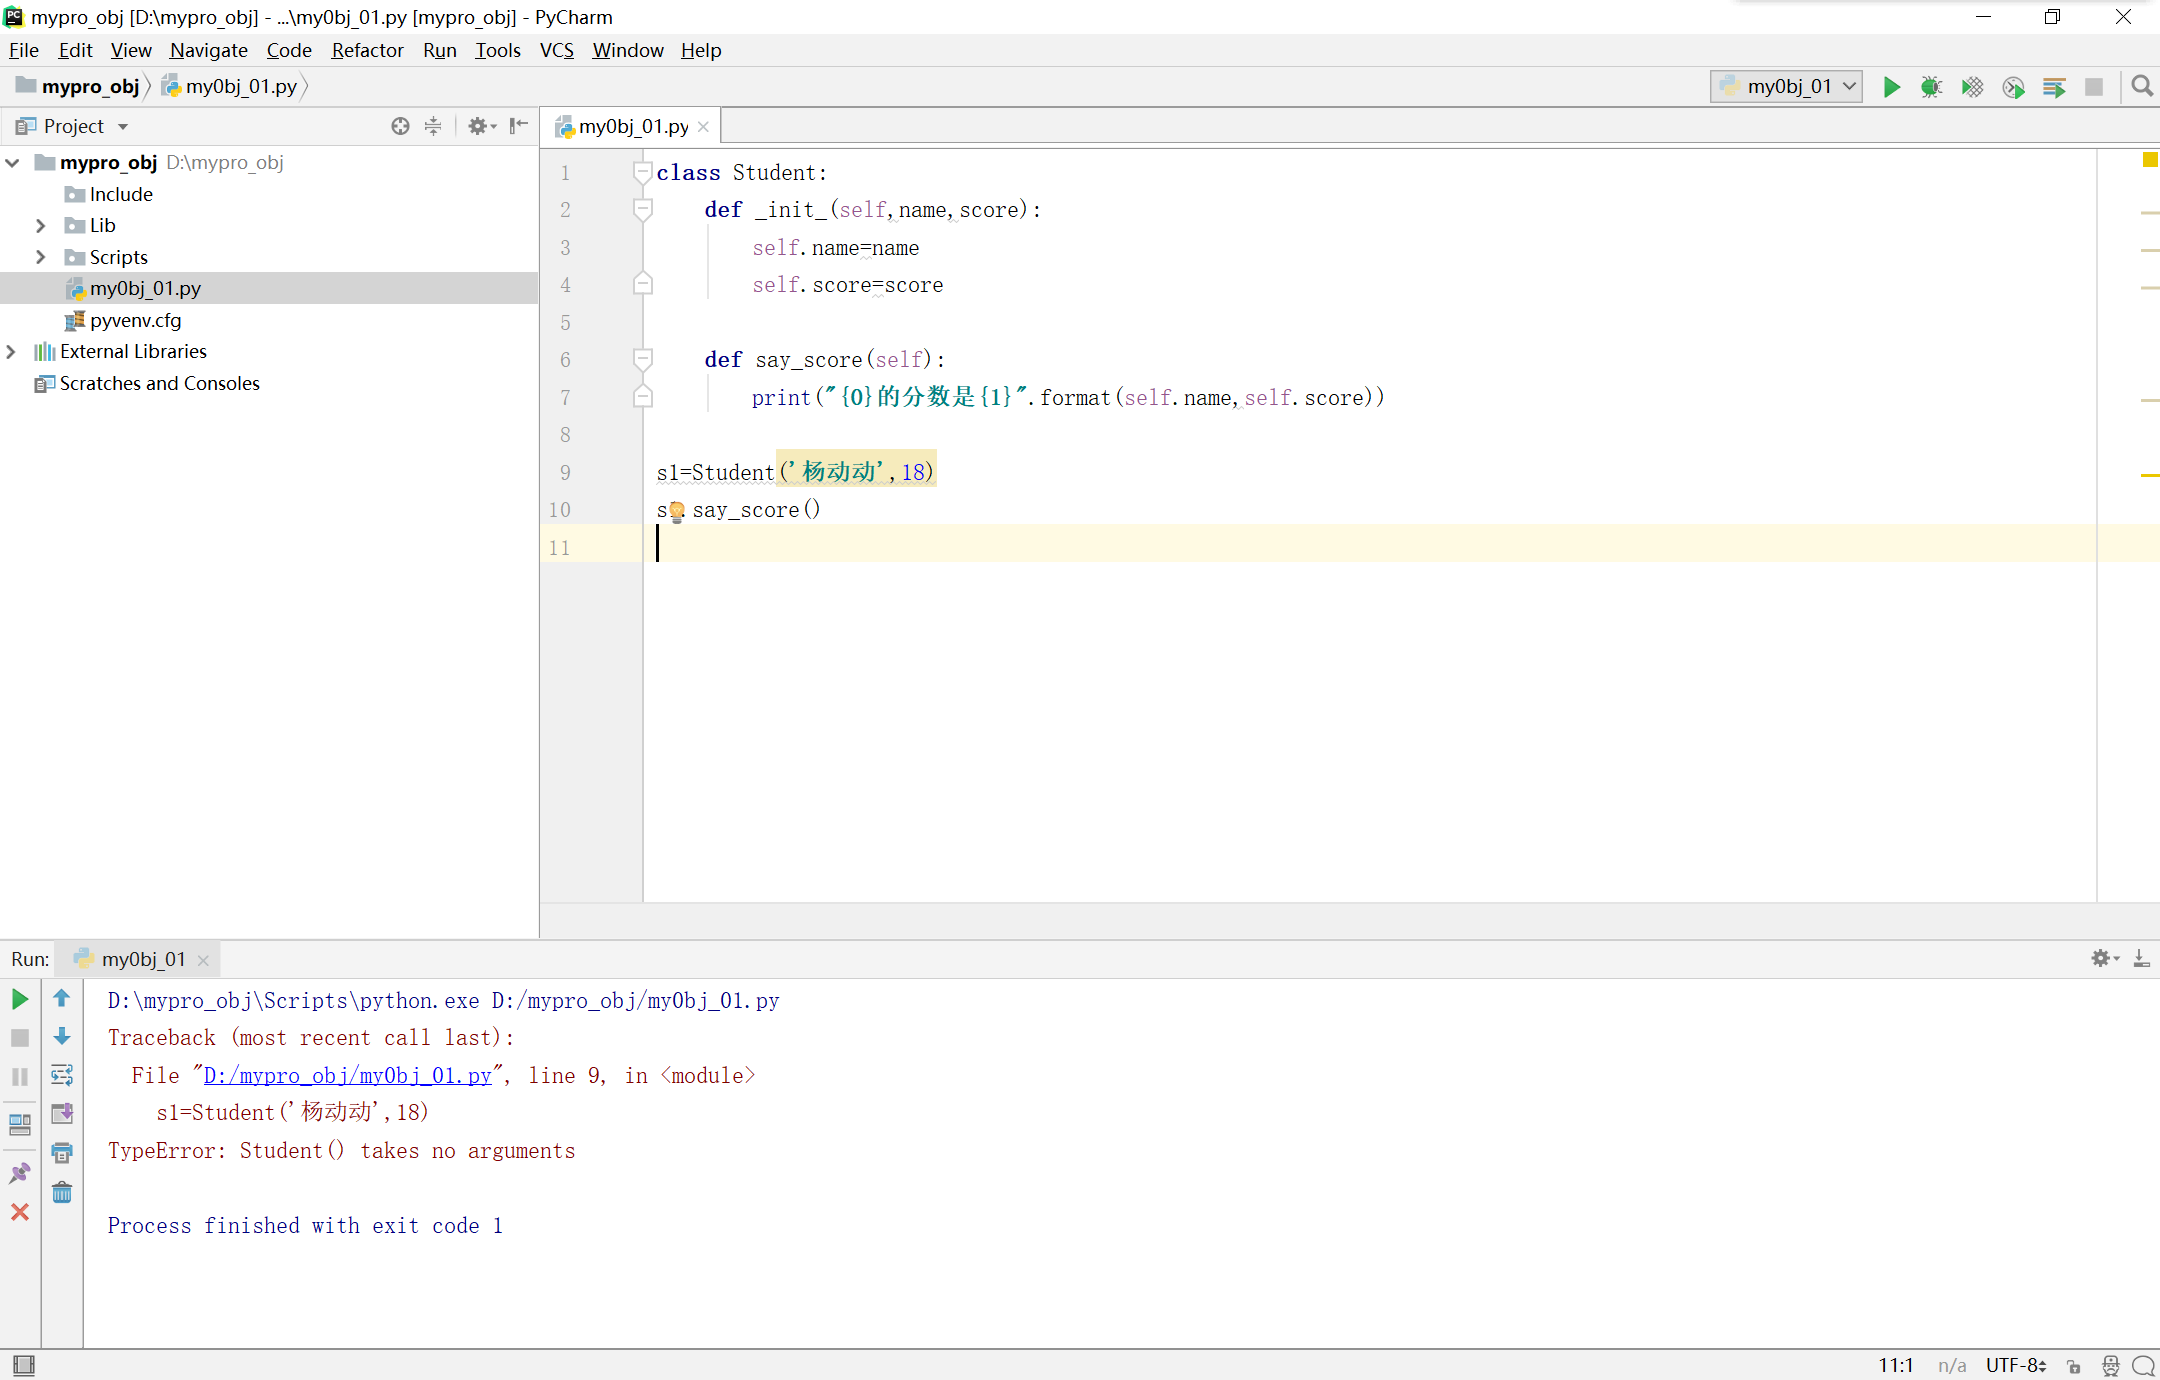Image resolution: width=2160 pixels, height=1380 pixels.
Task: Toggle read-only lock icon in status bar
Action: 2074,1366
